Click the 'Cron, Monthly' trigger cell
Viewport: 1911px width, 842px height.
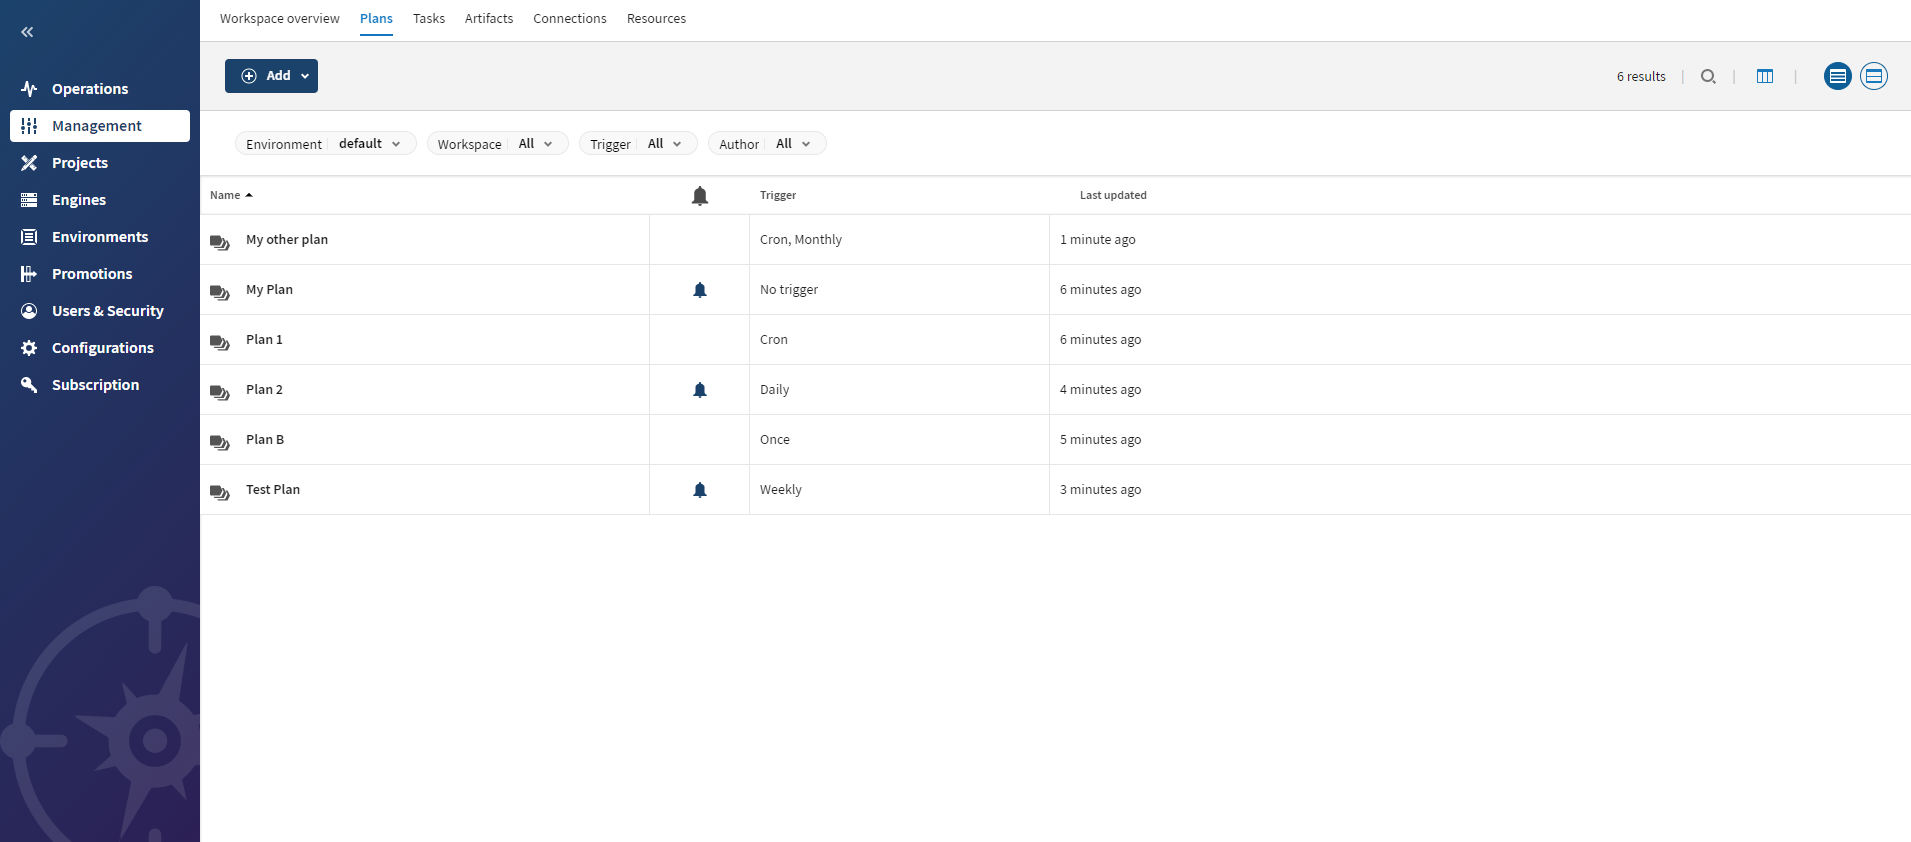[x=899, y=240]
